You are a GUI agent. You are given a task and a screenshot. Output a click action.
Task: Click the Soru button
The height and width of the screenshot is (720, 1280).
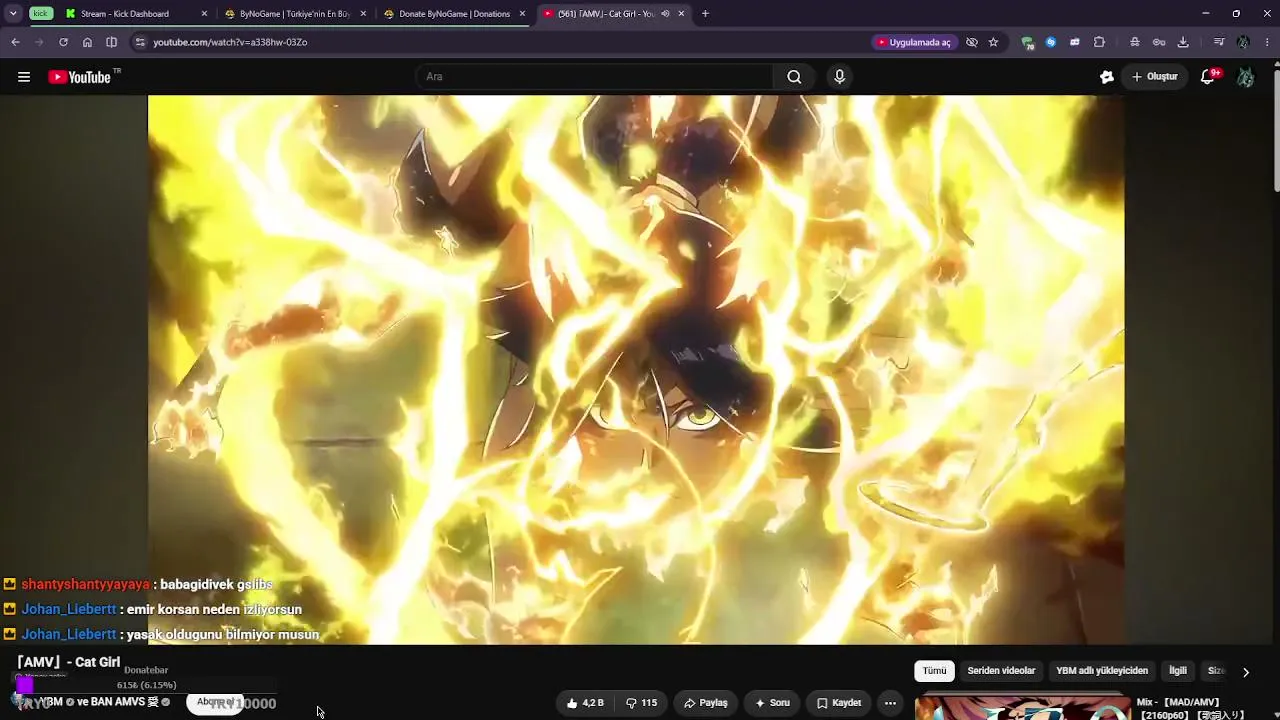(772, 703)
